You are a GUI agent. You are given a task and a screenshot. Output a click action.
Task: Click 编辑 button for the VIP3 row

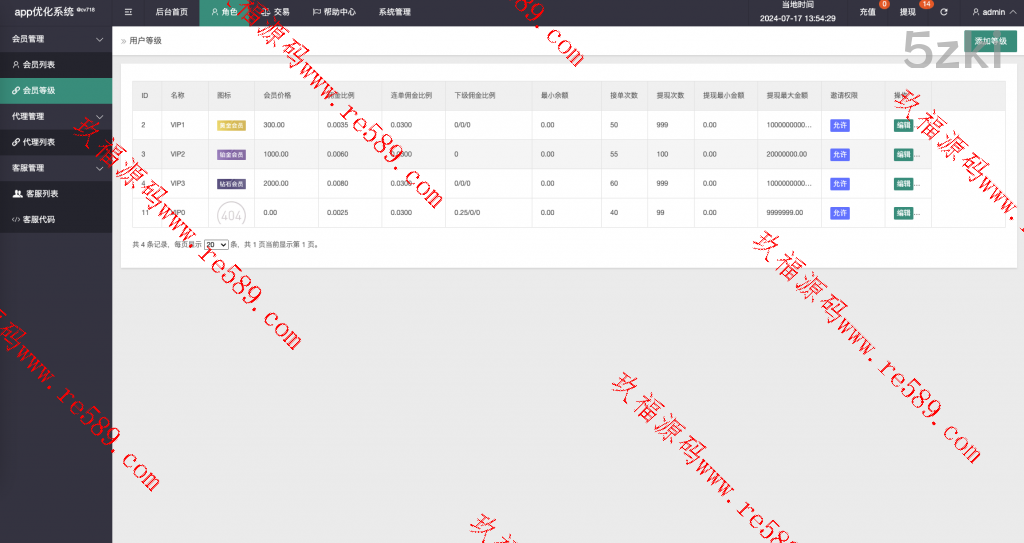(x=903, y=184)
